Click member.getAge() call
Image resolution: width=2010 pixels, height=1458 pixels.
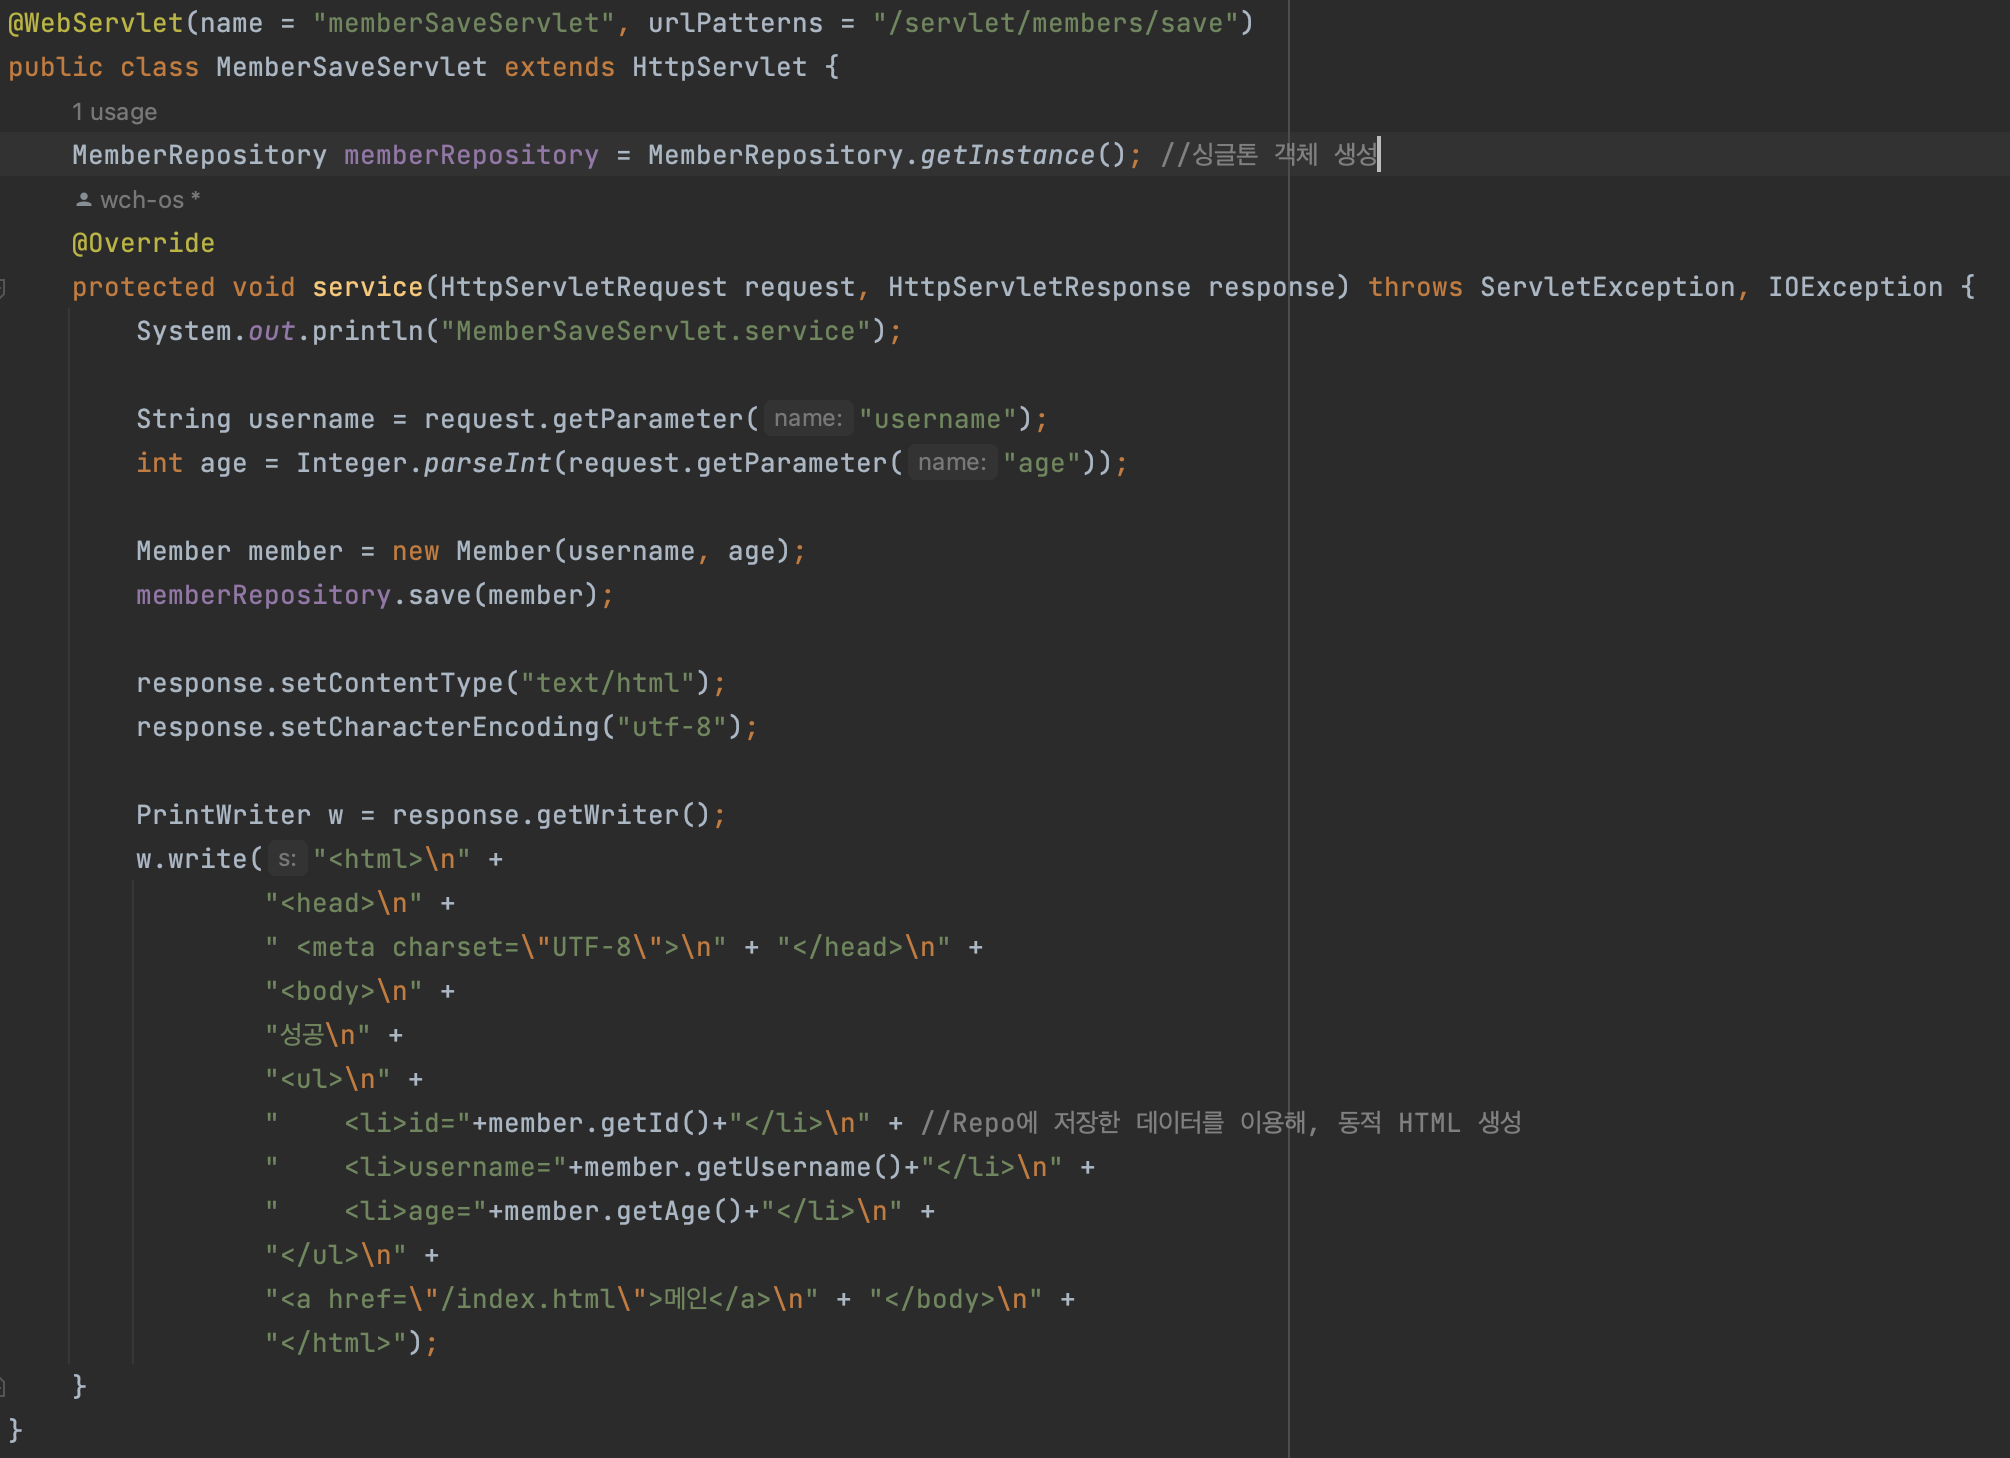tap(623, 1211)
